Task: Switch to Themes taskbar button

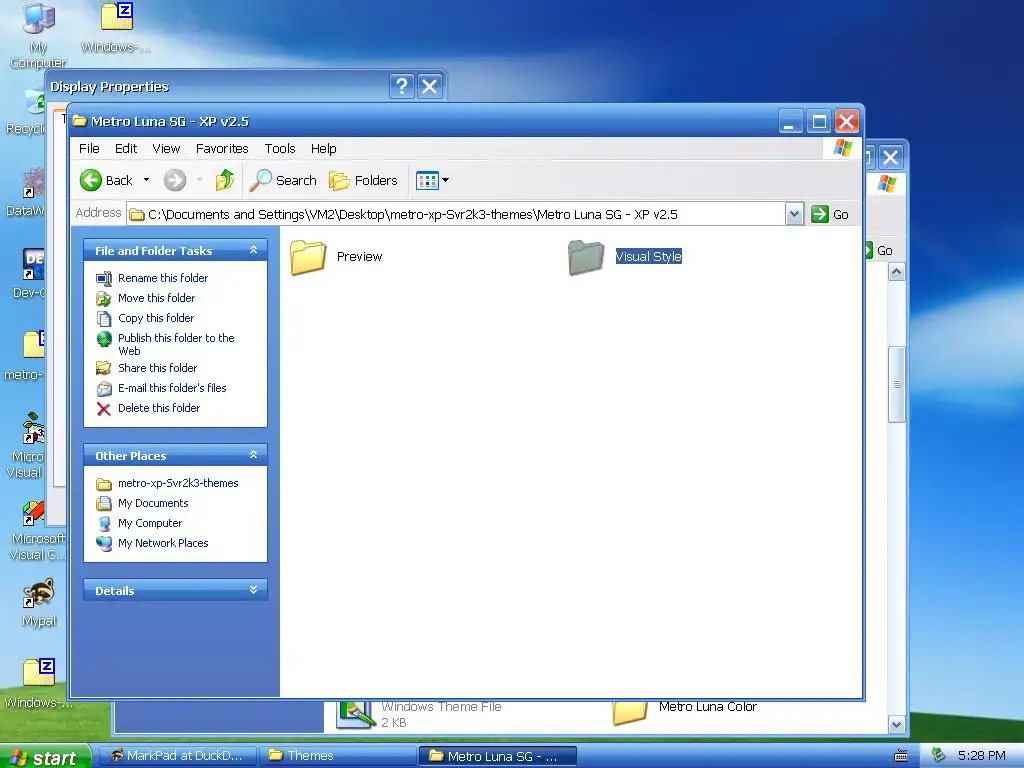Action: [x=338, y=756]
